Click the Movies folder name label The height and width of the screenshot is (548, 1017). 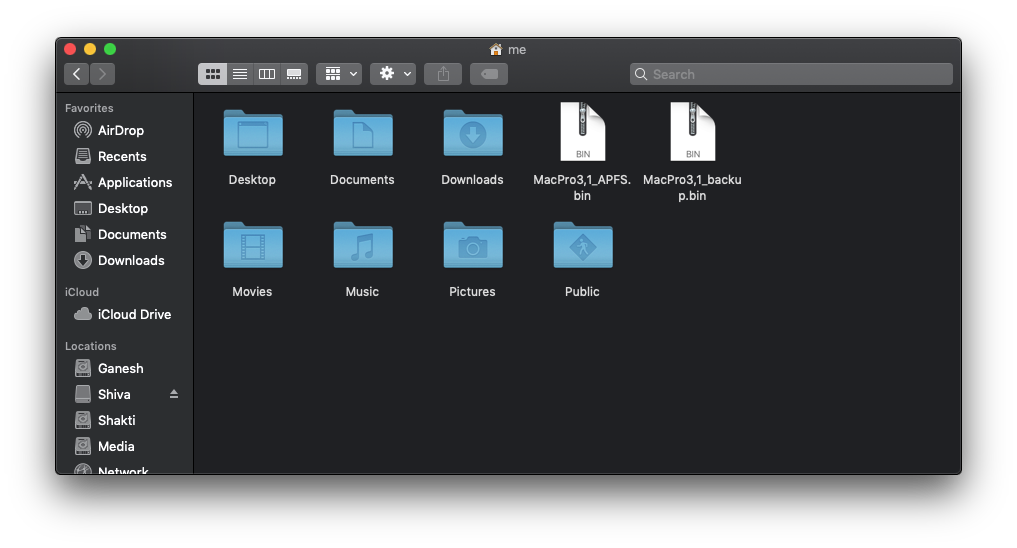point(252,292)
